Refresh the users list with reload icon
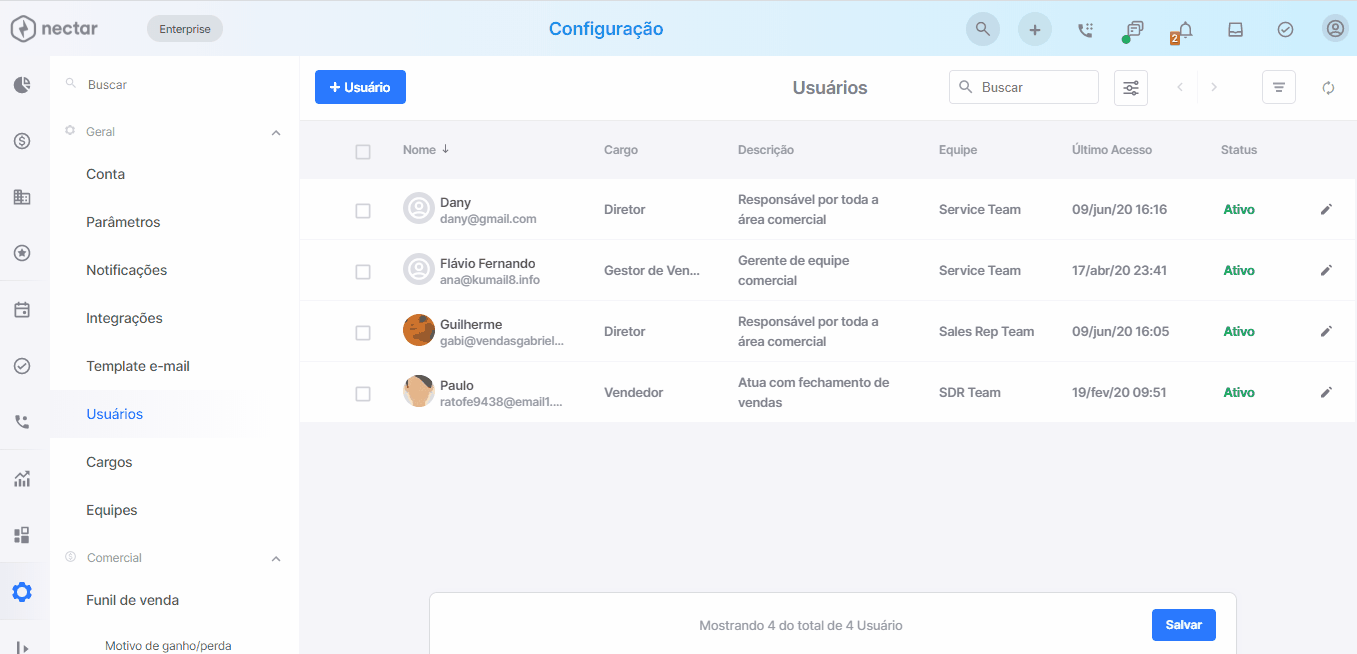 tap(1328, 88)
